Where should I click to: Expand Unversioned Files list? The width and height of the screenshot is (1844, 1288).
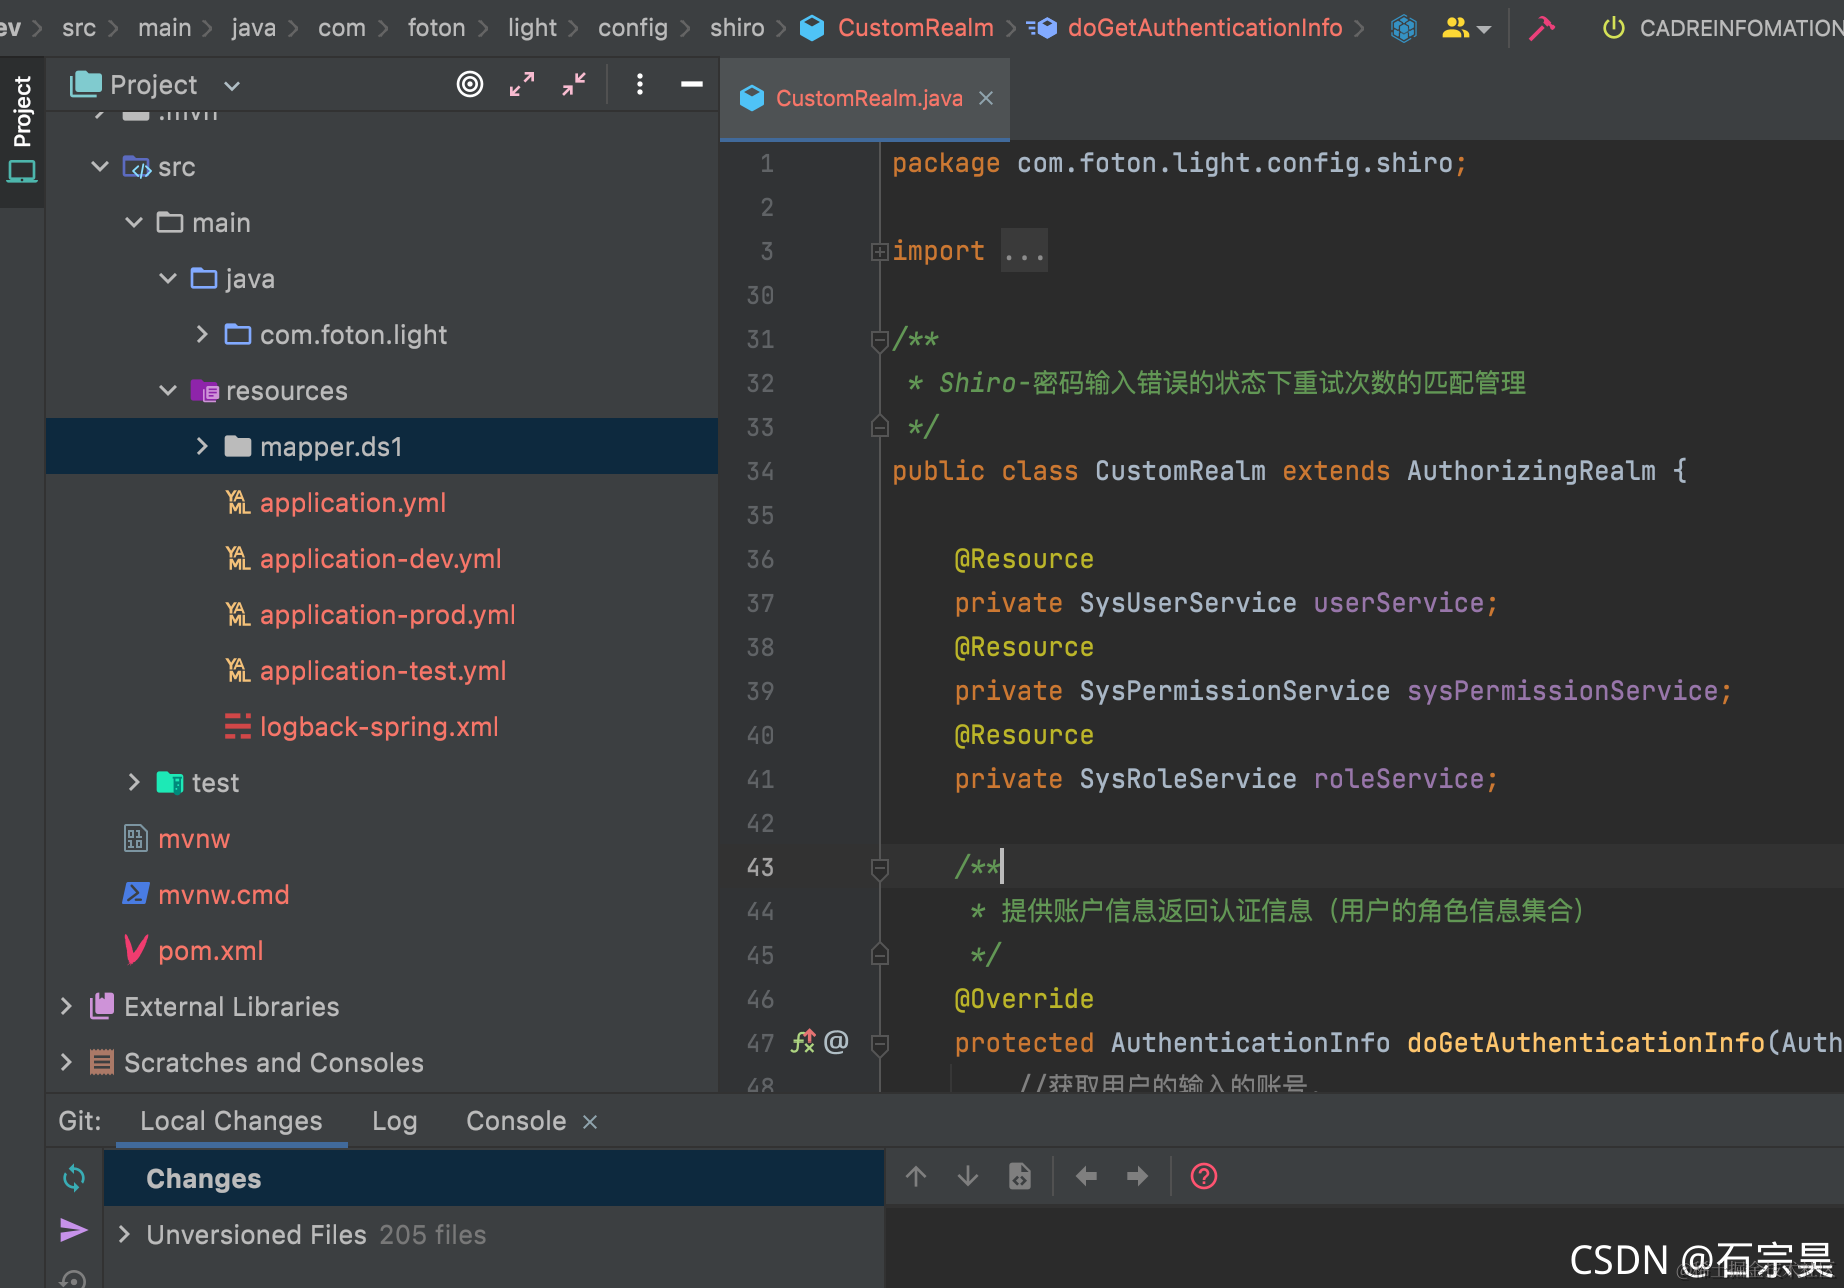pyautogui.click(x=124, y=1234)
